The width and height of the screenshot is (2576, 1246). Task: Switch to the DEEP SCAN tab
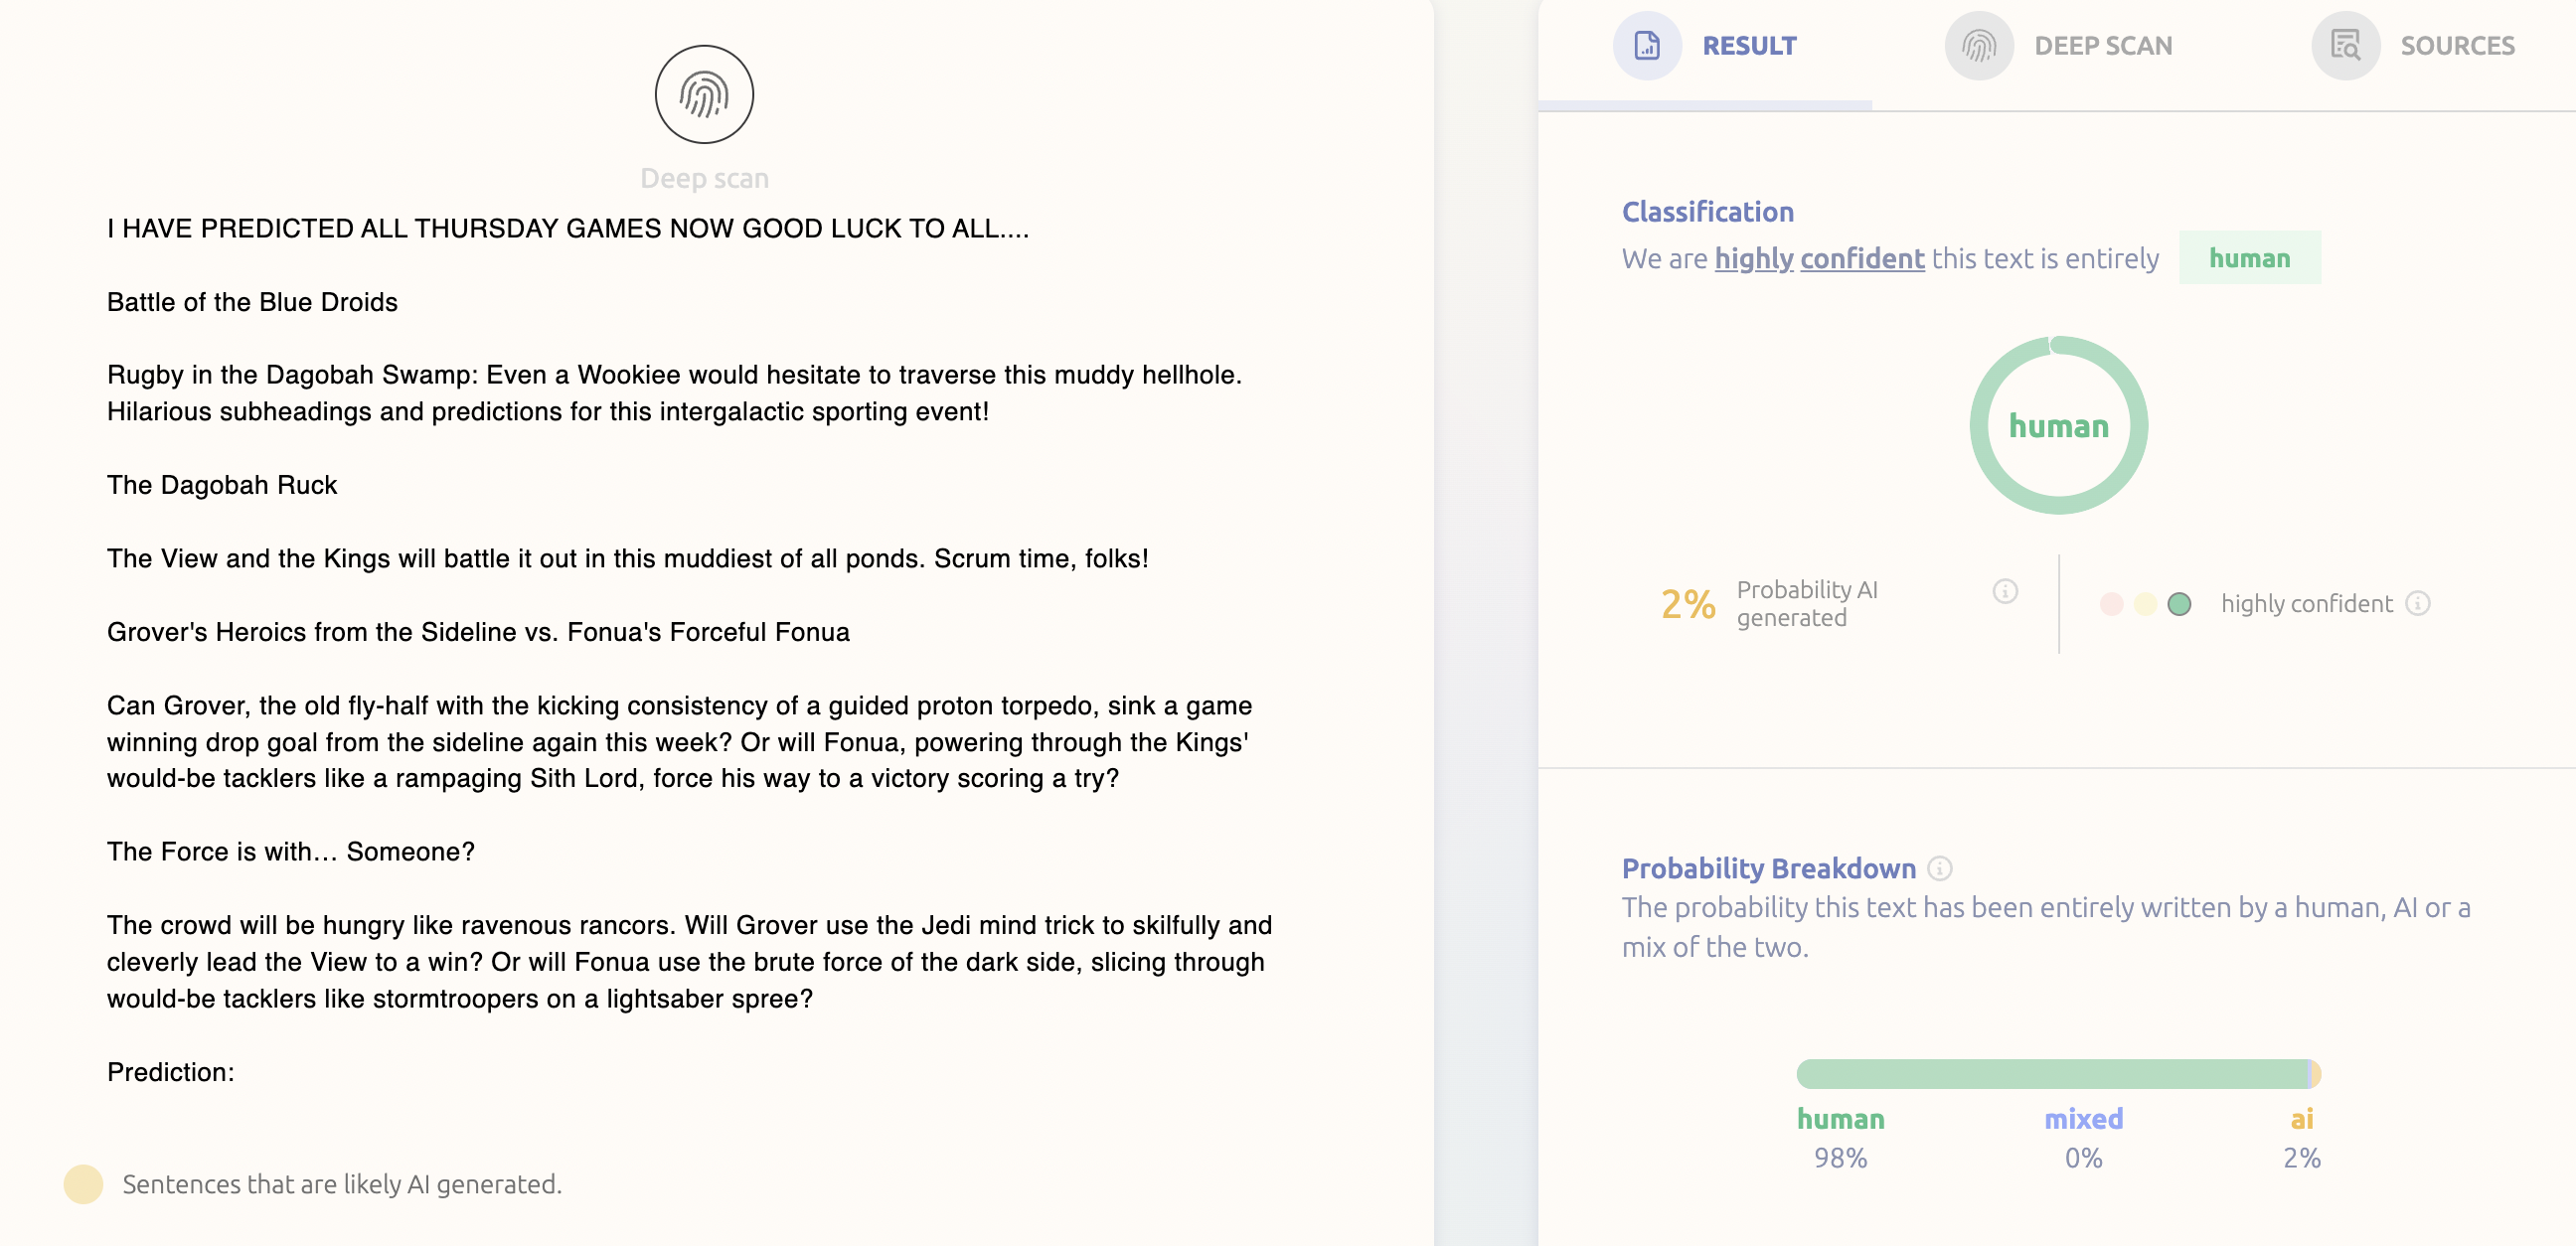pyautogui.click(x=2059, y=46)
